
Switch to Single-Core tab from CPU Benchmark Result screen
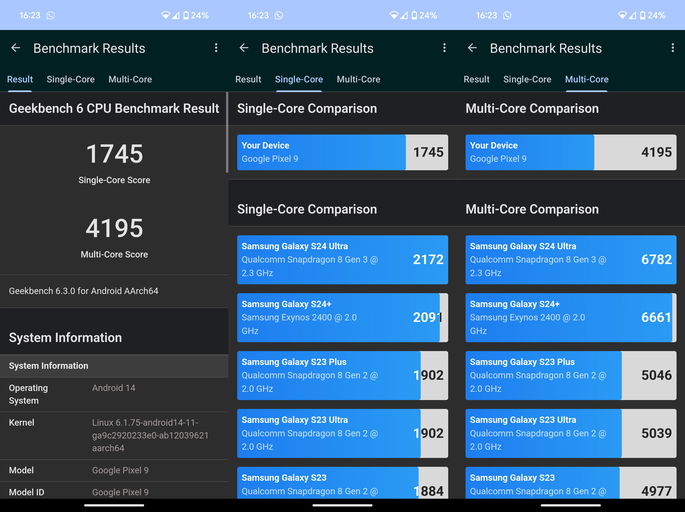pyautogui.click(x=70, y=79)
